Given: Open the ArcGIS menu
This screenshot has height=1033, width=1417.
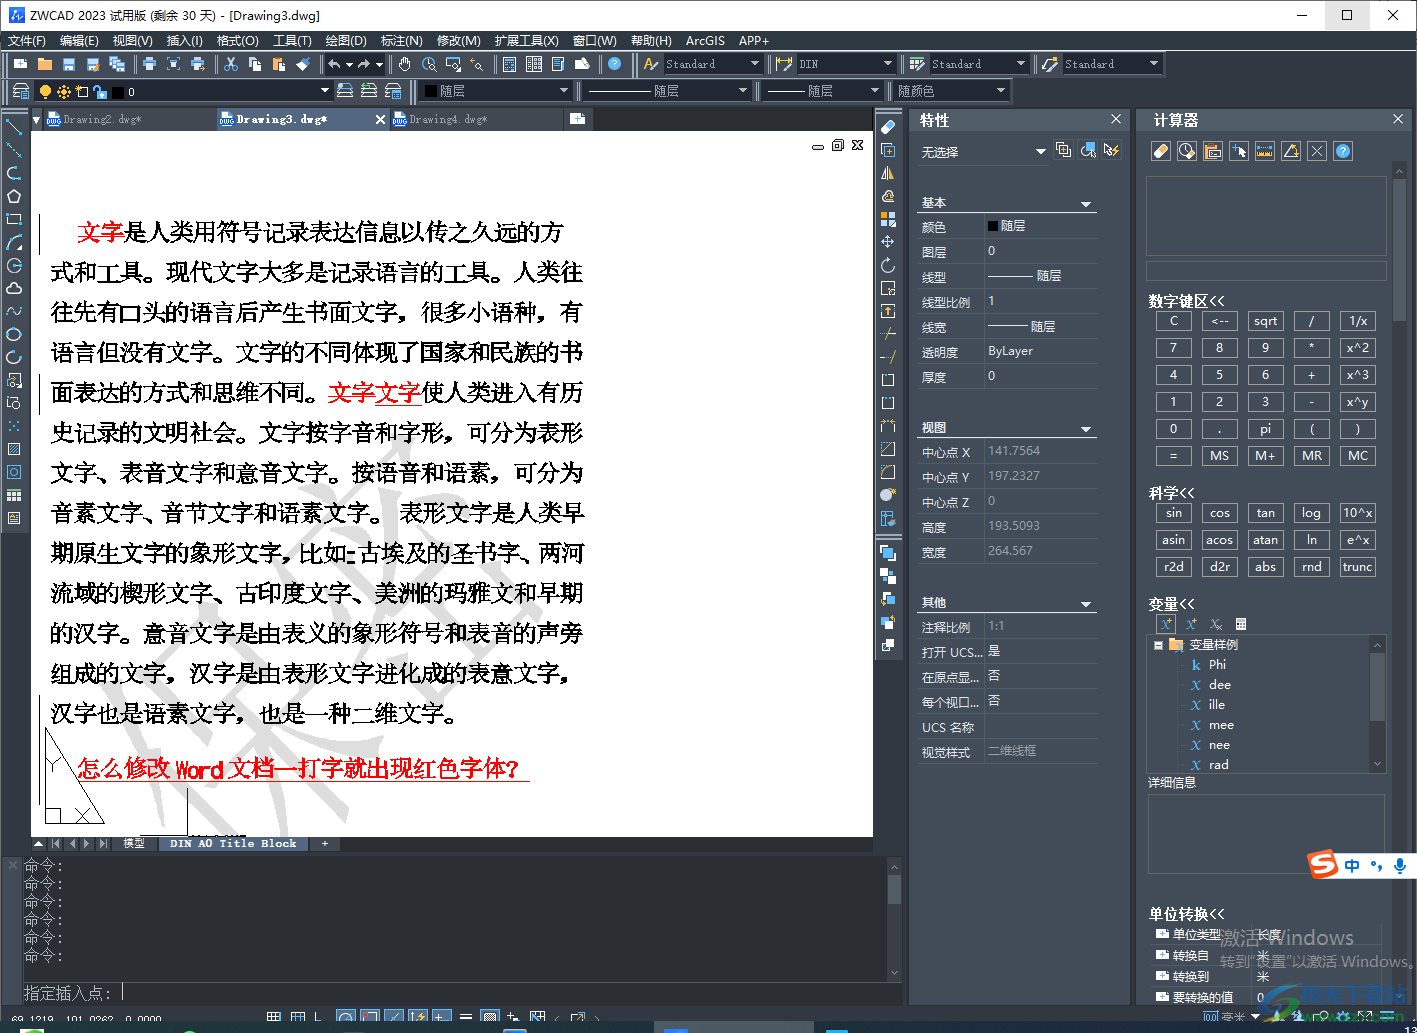Looking at the screenshot, I should coord(705,41).
